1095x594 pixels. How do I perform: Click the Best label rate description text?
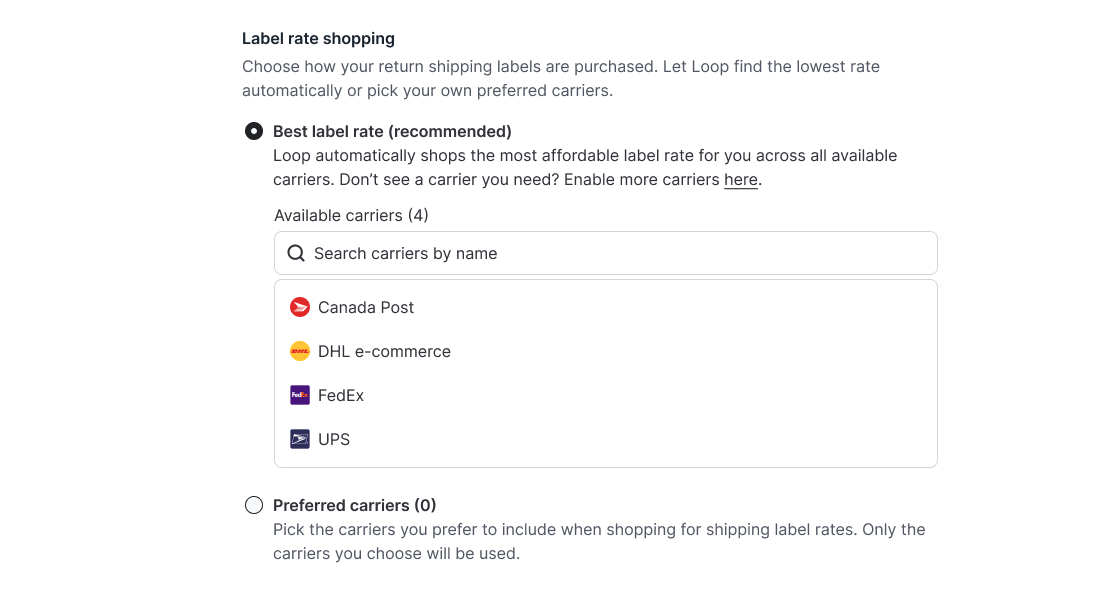584,167
